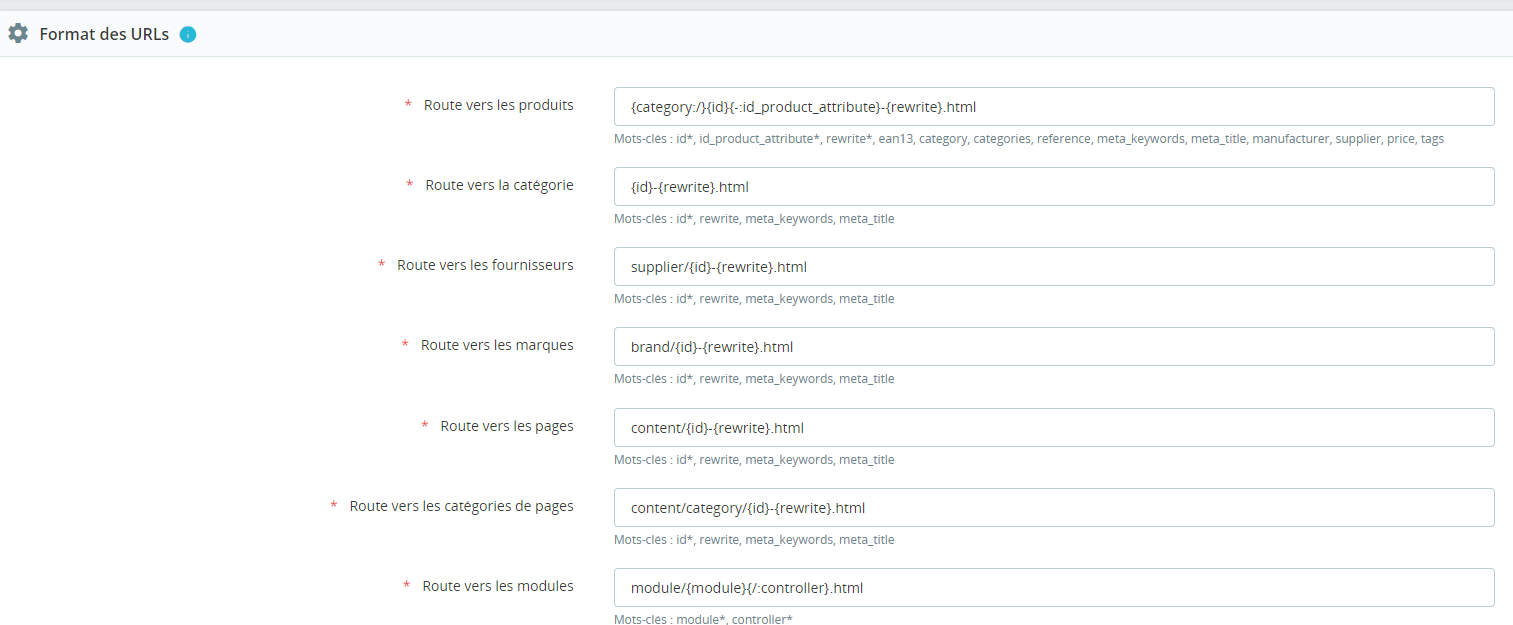The width and height of the screenshot is (1513, 625).
Task: Click the Route vers les modules input
Action: 1054,587
